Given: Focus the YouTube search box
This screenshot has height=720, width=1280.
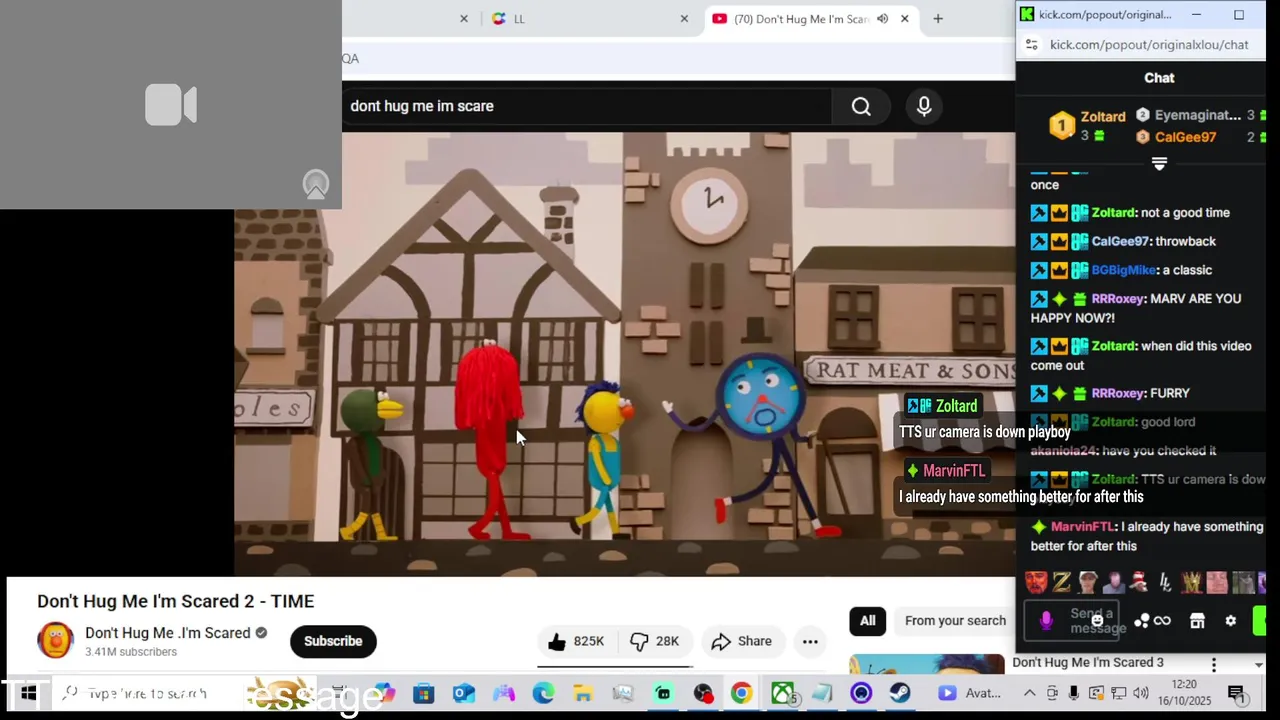Looking at the screenshot, I should [588, 106].
